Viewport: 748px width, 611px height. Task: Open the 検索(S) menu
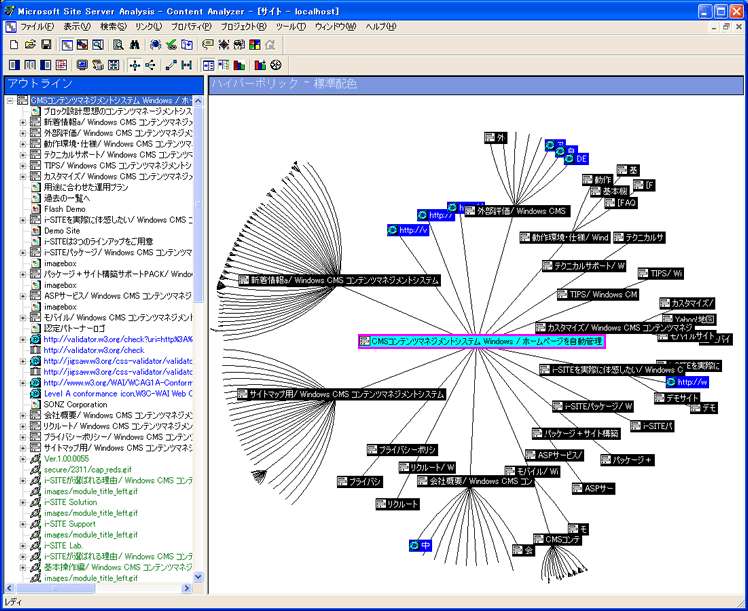(113, 27)
